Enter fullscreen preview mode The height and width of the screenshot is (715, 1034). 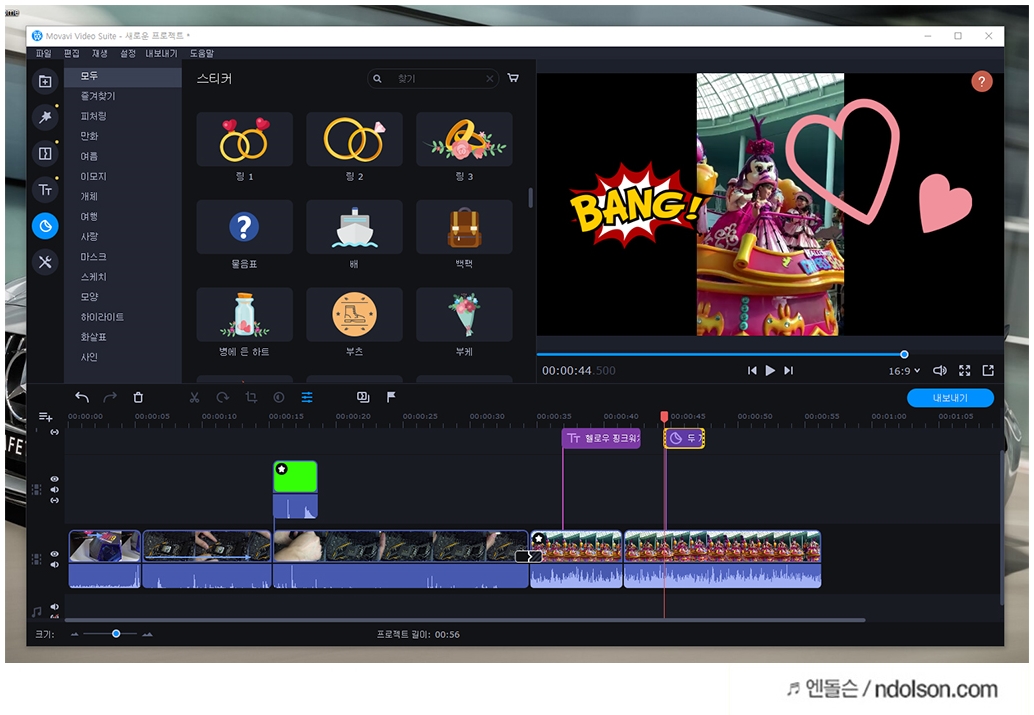coord(964,371)
